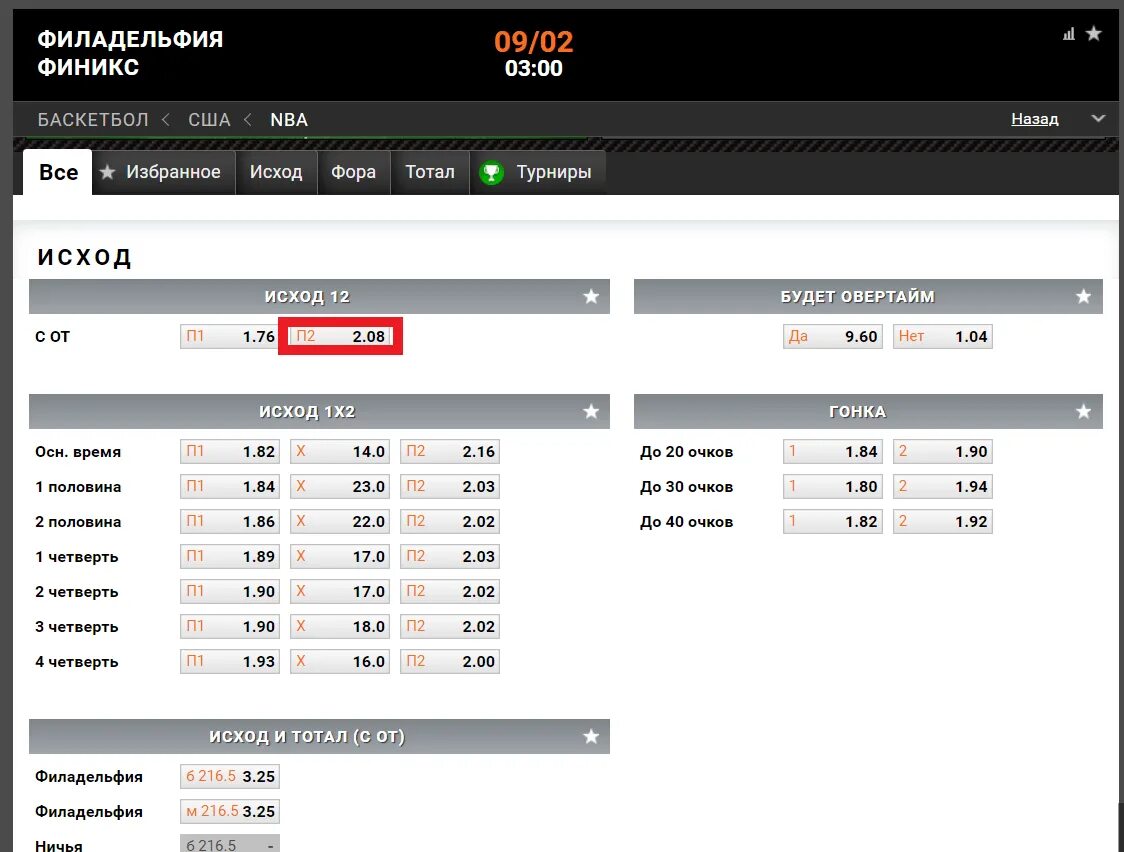This screenshot has height=852, width=1124.
Task: Favorite the БУДЕТ ОВЕРТАЙМ market star
Action: tap(1083, 297)
